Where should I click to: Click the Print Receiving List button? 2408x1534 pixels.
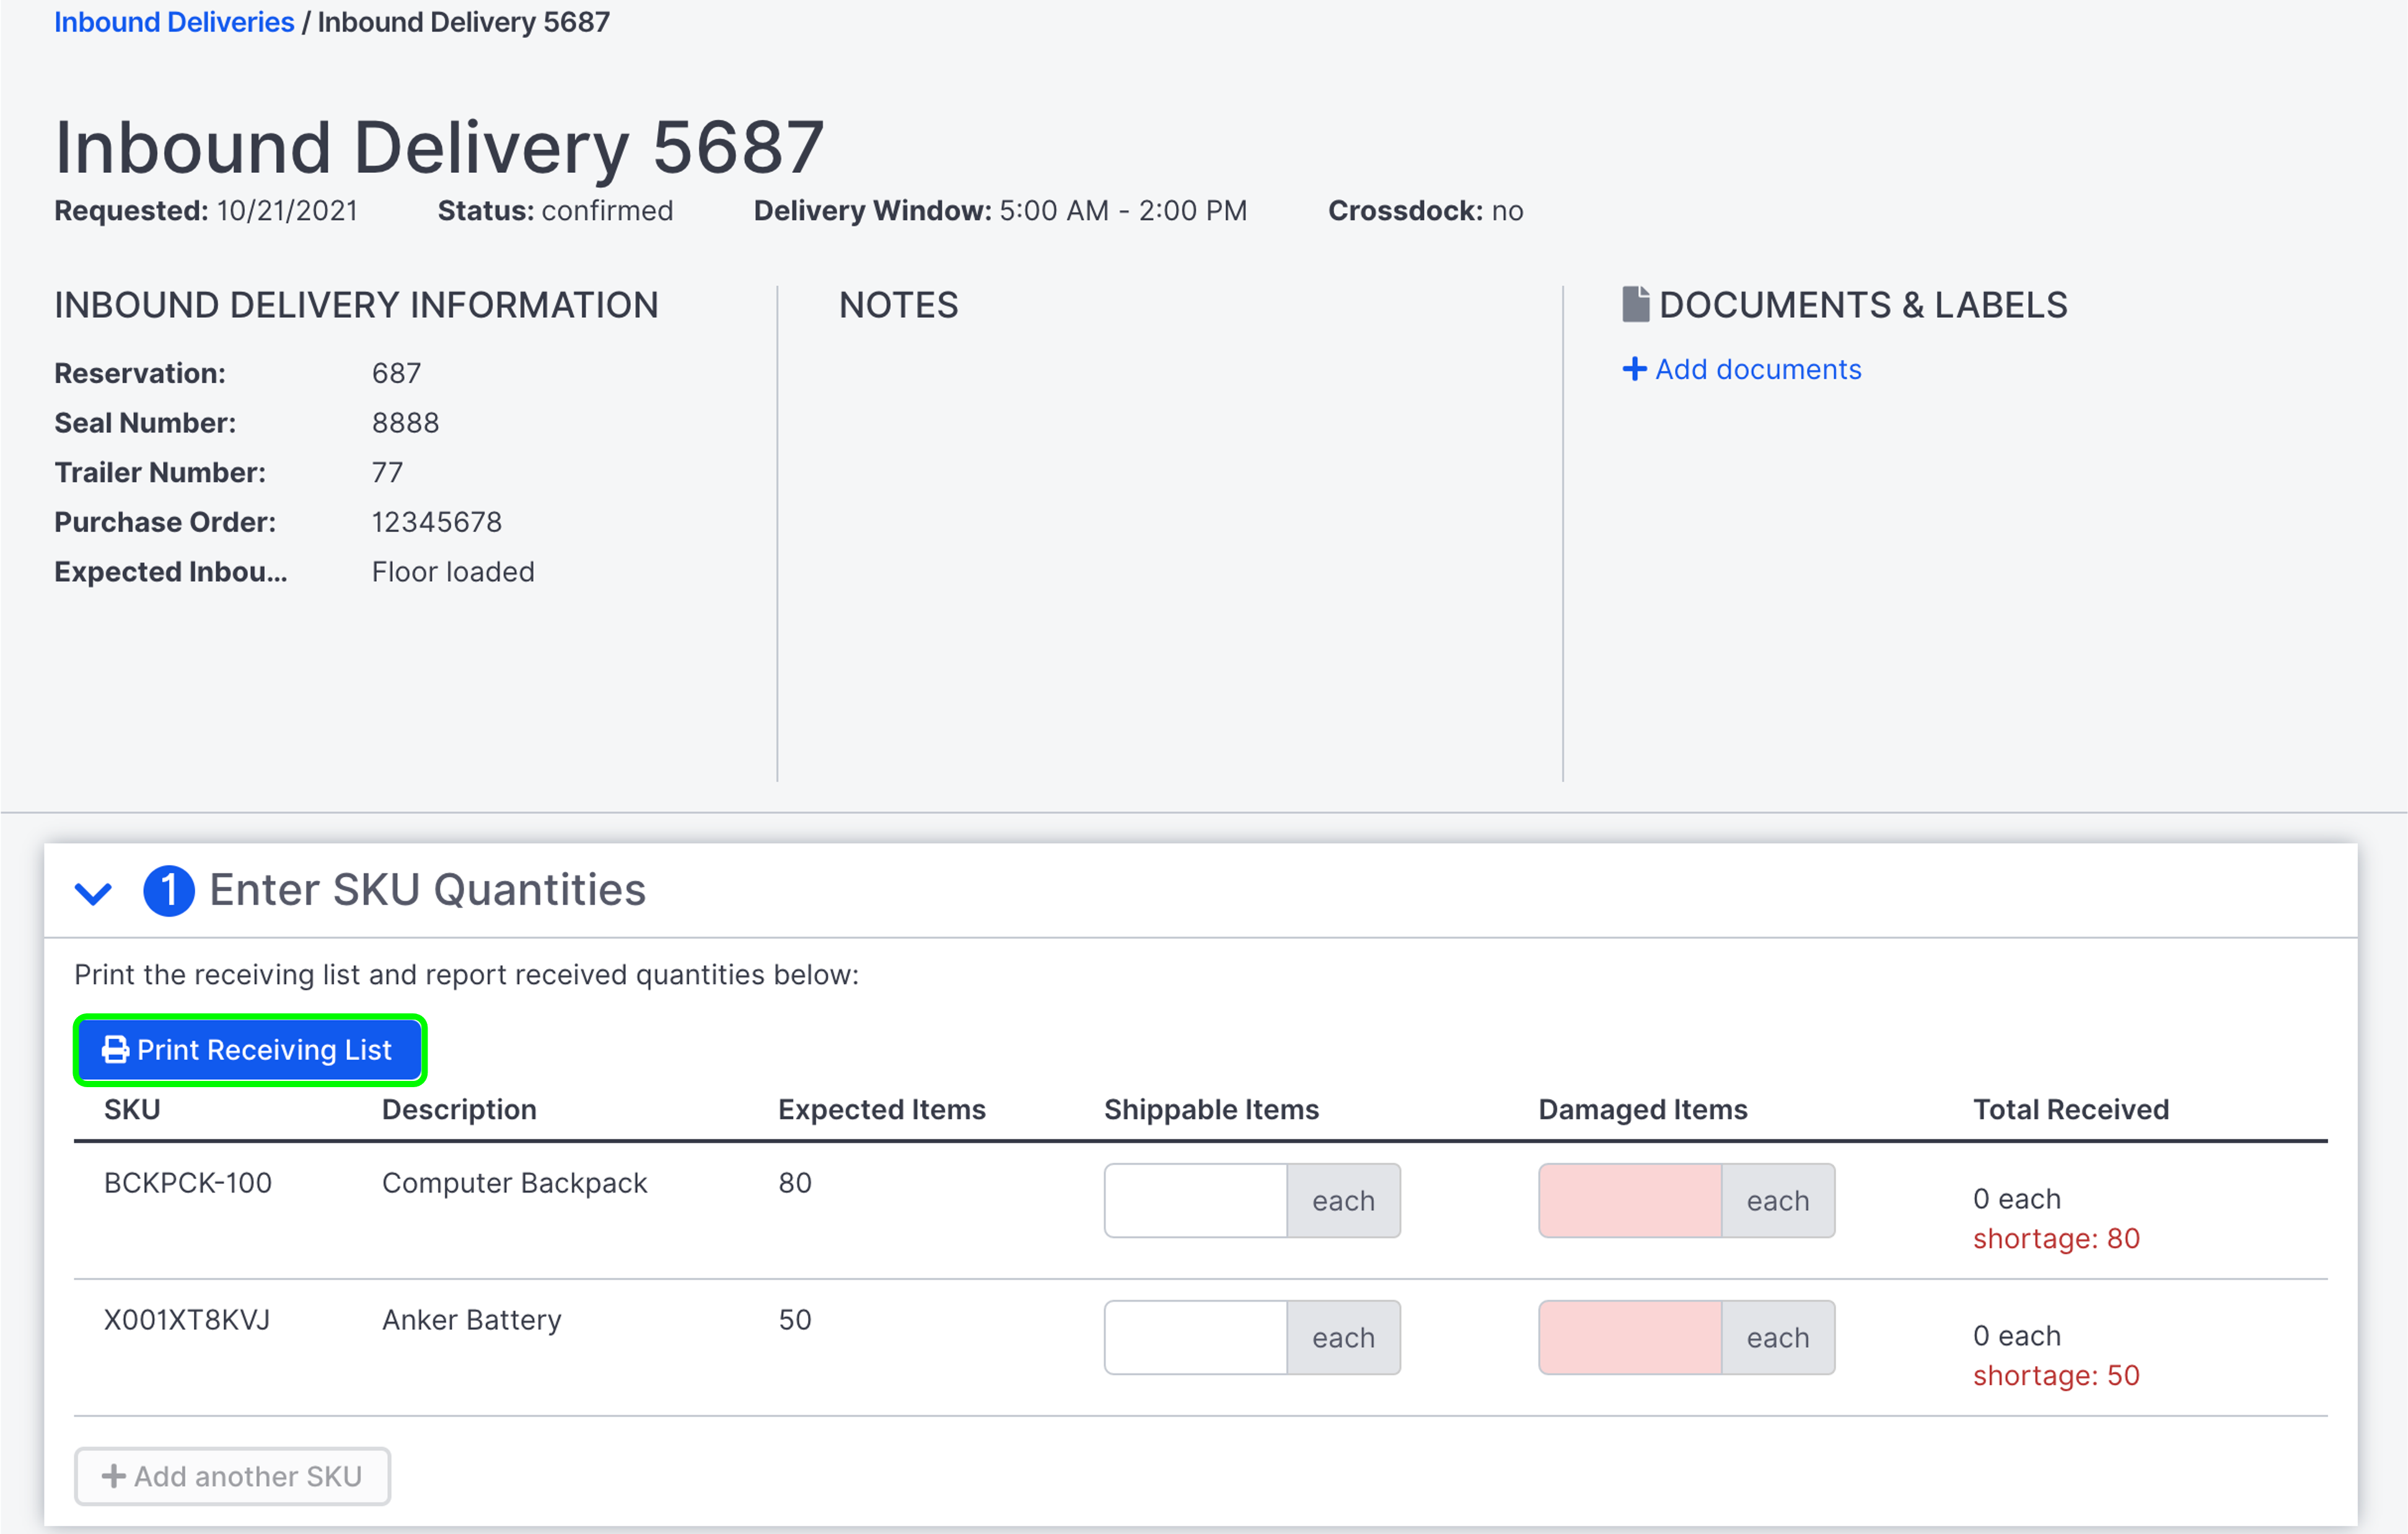click(x=249, y=1049)
